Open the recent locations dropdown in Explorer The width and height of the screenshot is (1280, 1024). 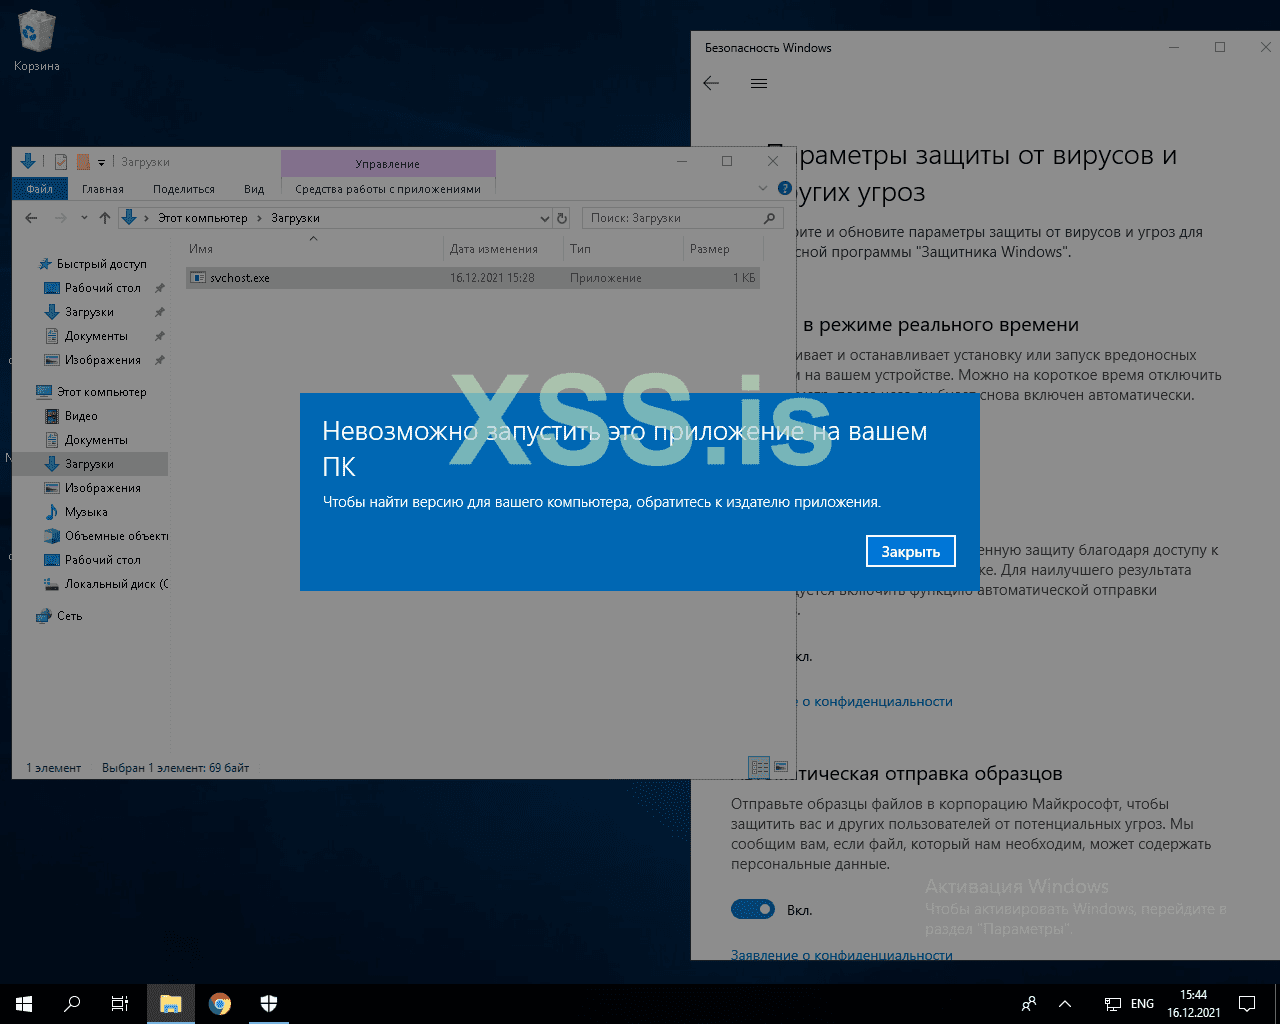pos(84,218)
